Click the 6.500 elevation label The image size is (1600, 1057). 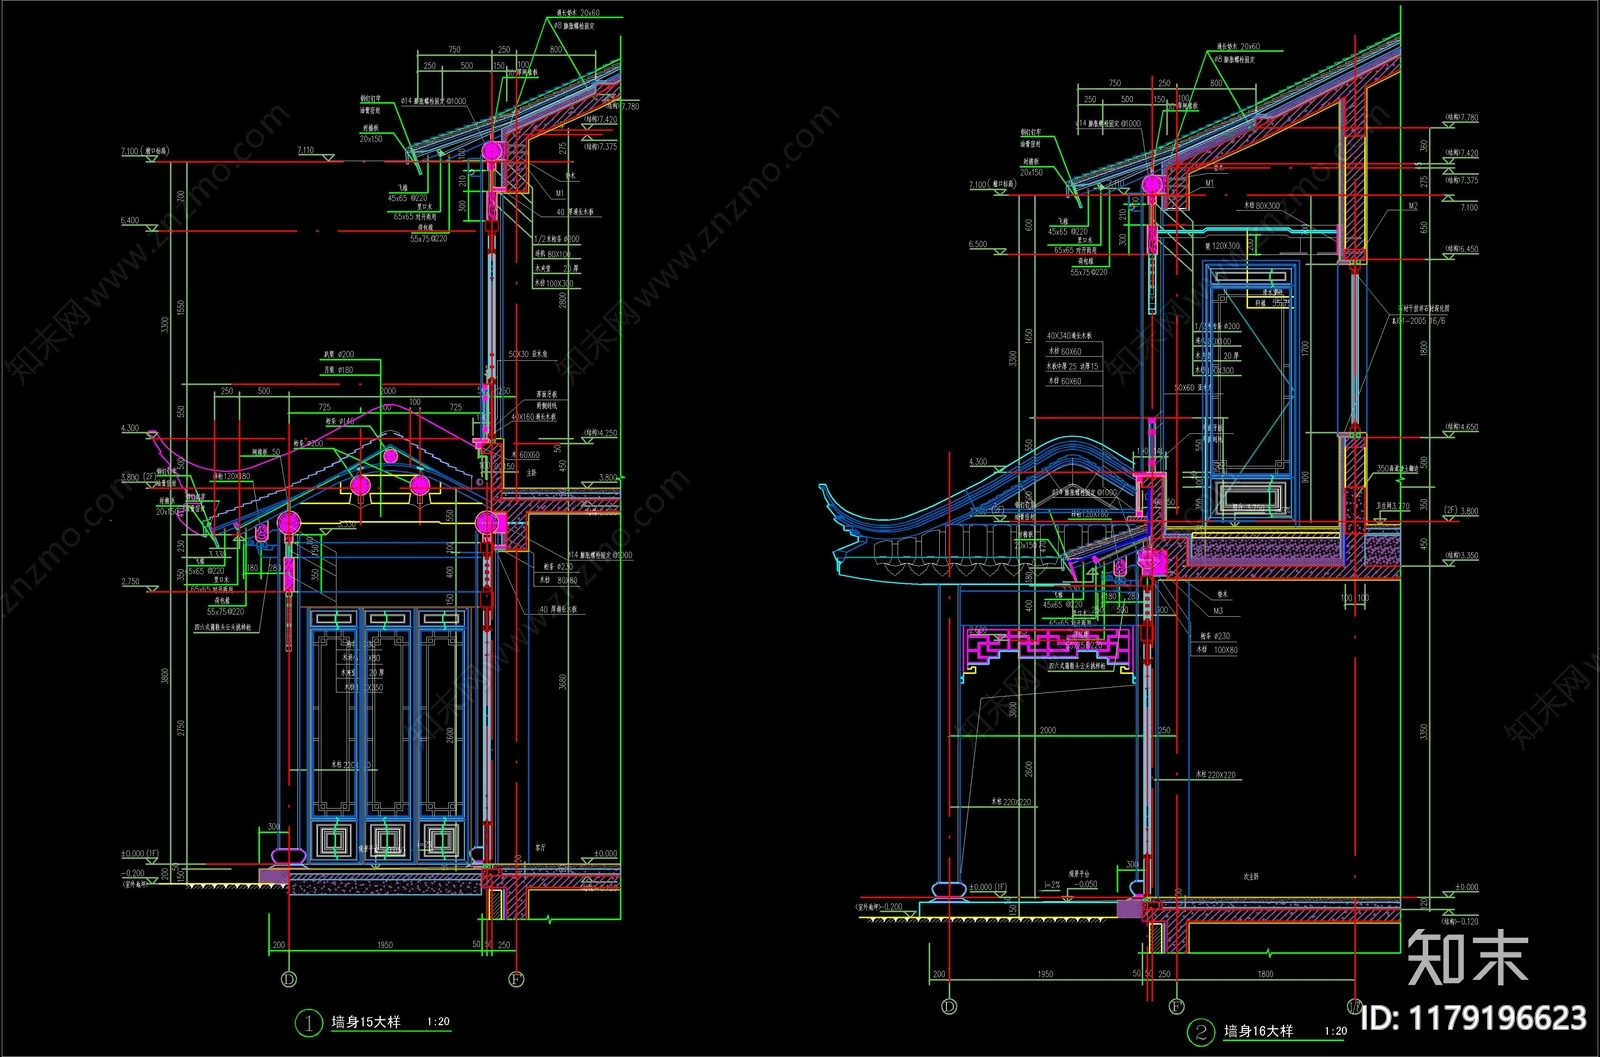click(978, 244)
